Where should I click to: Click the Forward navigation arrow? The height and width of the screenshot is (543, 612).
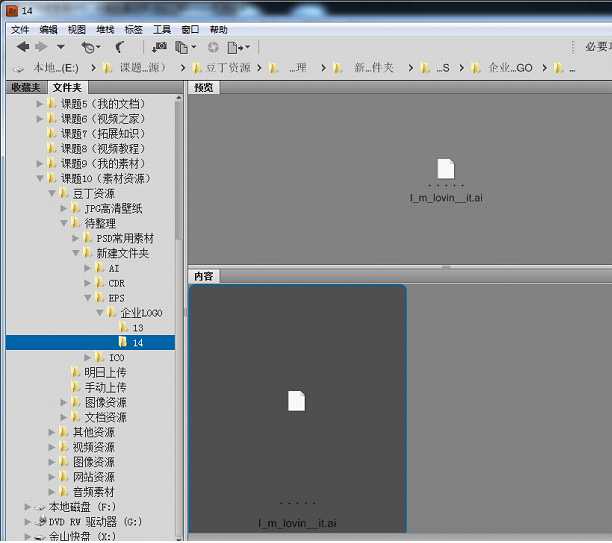point(41,47)
